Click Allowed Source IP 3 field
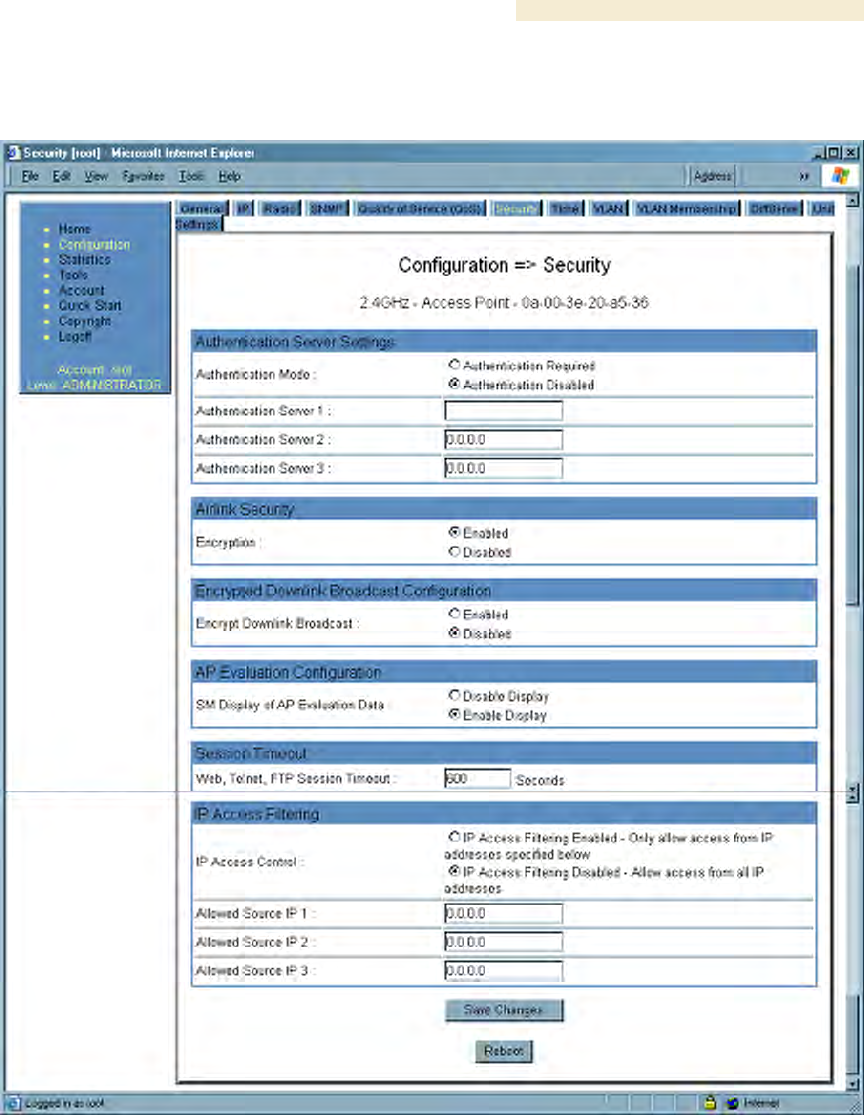The image size is (864, 1115). click(503, 971)
